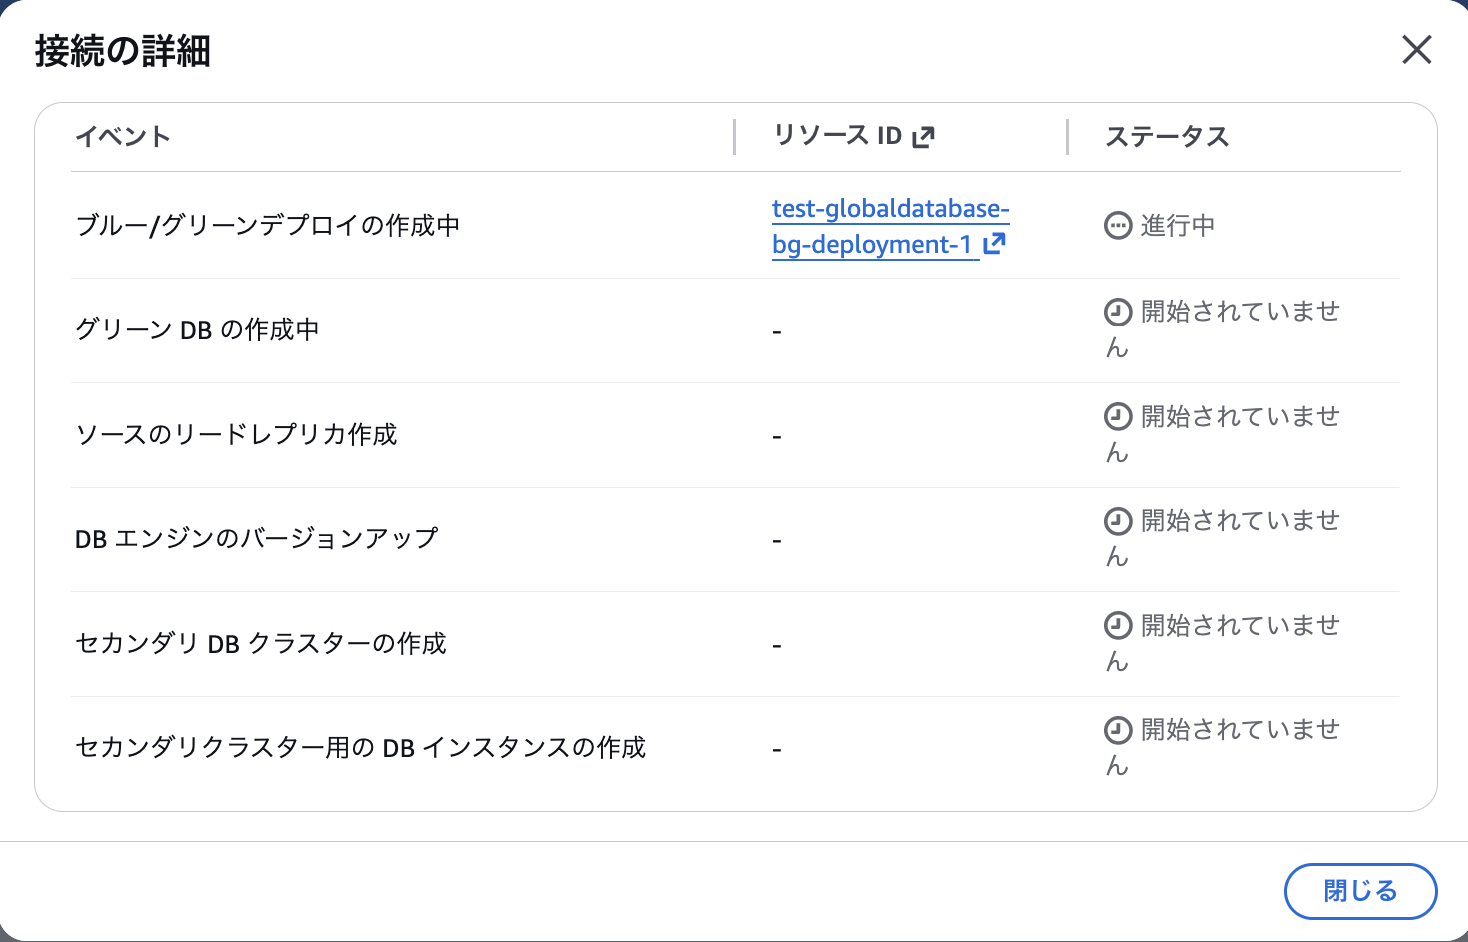Image resolution: width=1468 pixels, height=942 pixels.
Task: Click clock icon for ソースのリードレプリカ作成
Action: point(1117,417)
